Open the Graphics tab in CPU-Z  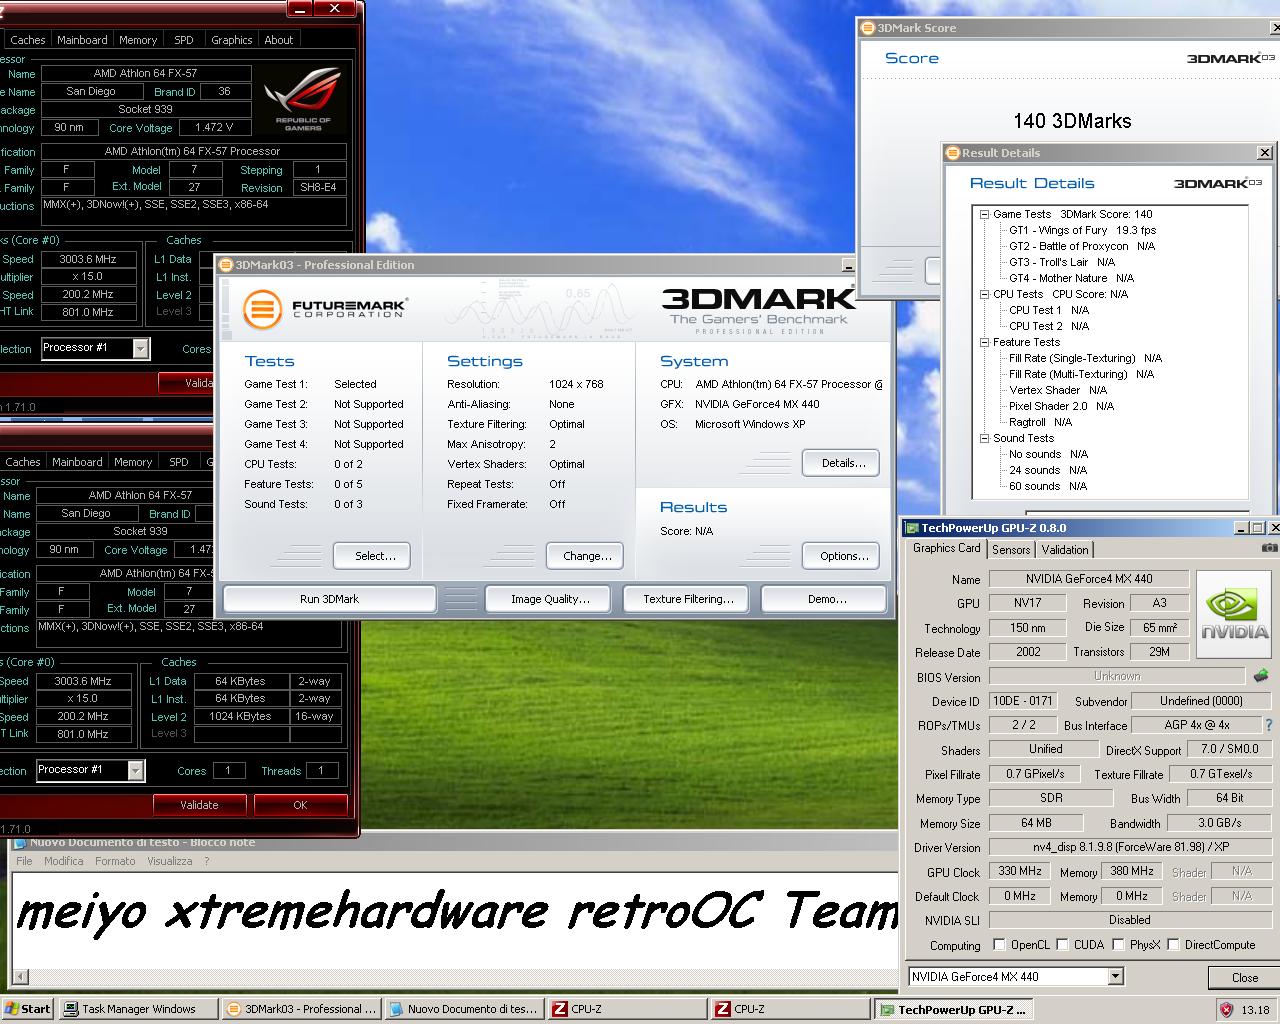tap(231, 40)
